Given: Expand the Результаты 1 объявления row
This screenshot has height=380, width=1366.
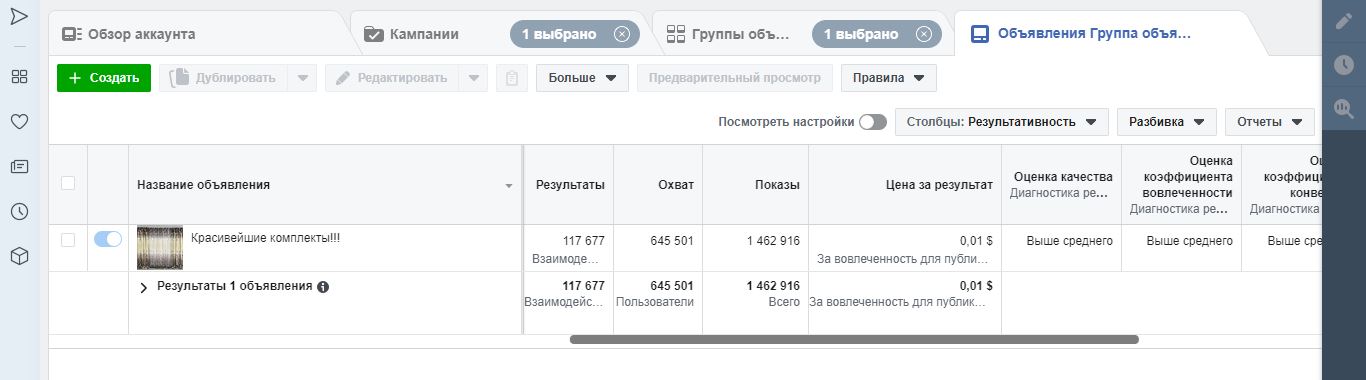Looking at the screenshot, I should (x=144, y=287).
